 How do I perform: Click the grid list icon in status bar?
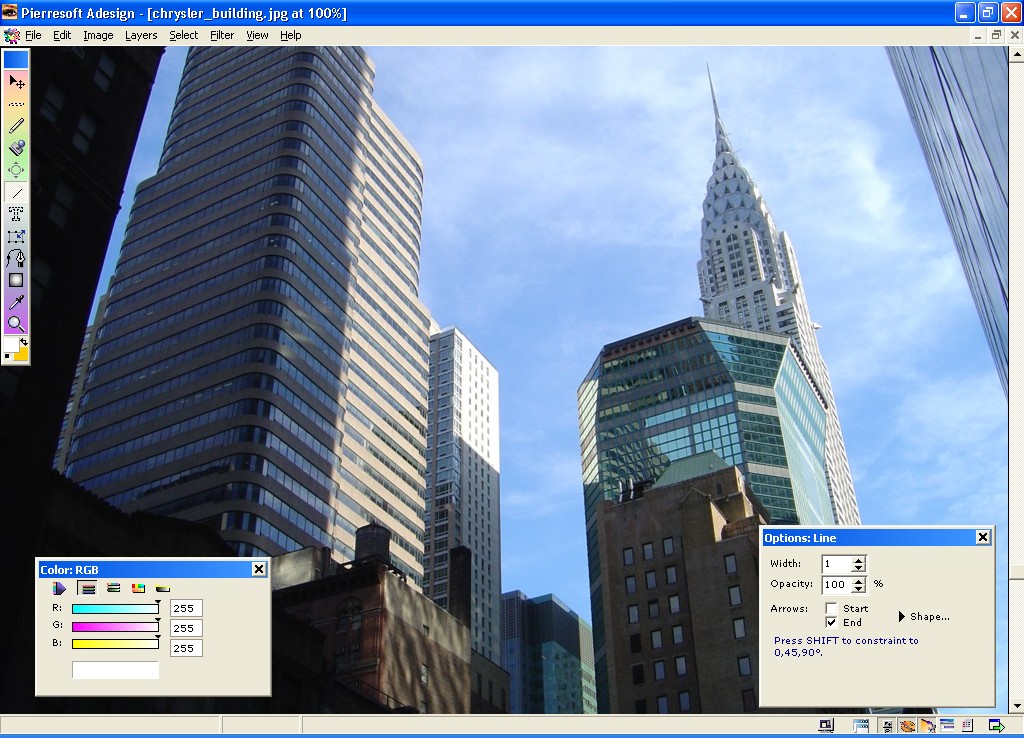(967, 726)
